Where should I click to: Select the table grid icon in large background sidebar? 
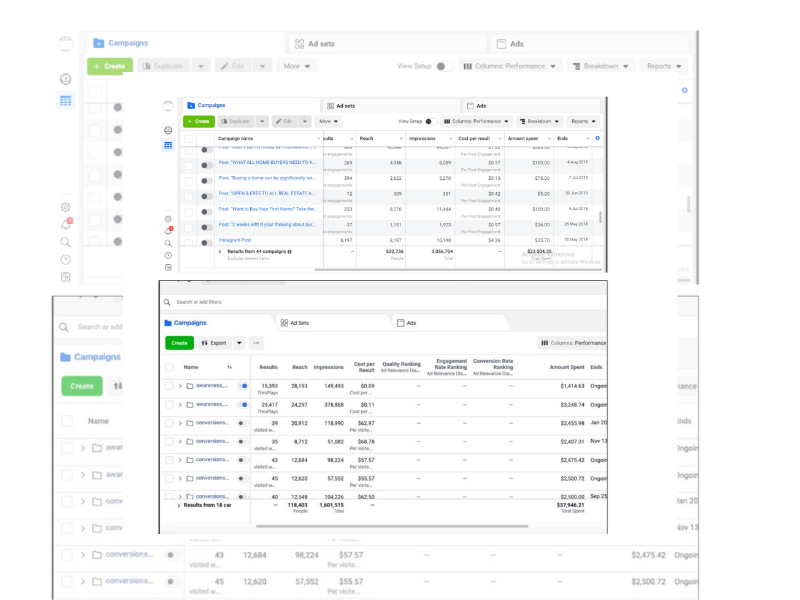coord(66,100)
